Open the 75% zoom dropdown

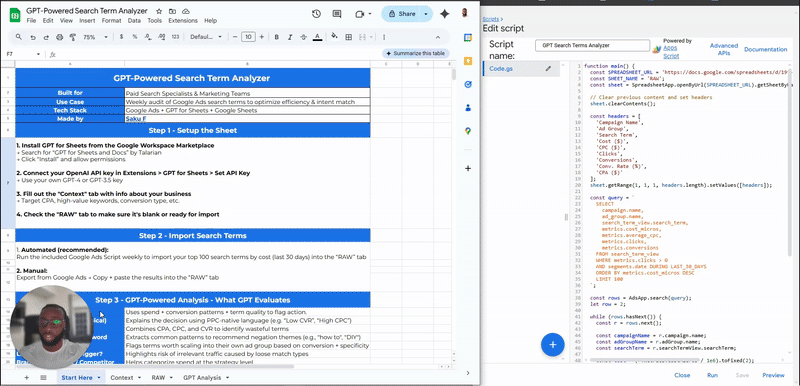[x=95, y=37]
